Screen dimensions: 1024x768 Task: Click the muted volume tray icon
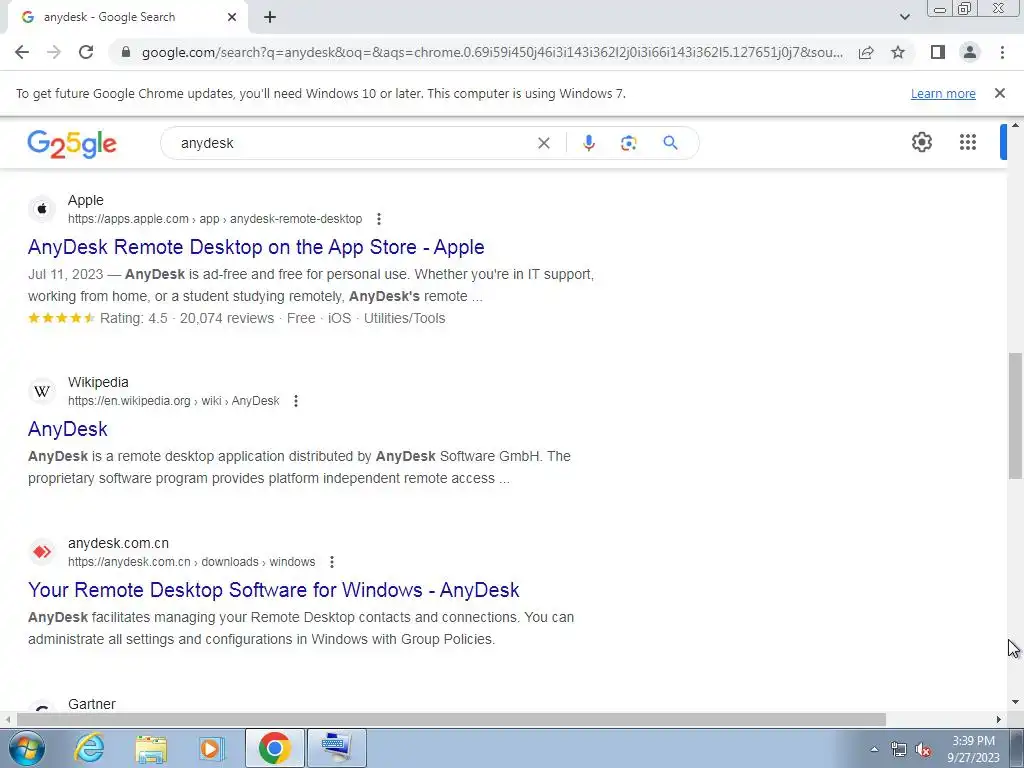923,750
